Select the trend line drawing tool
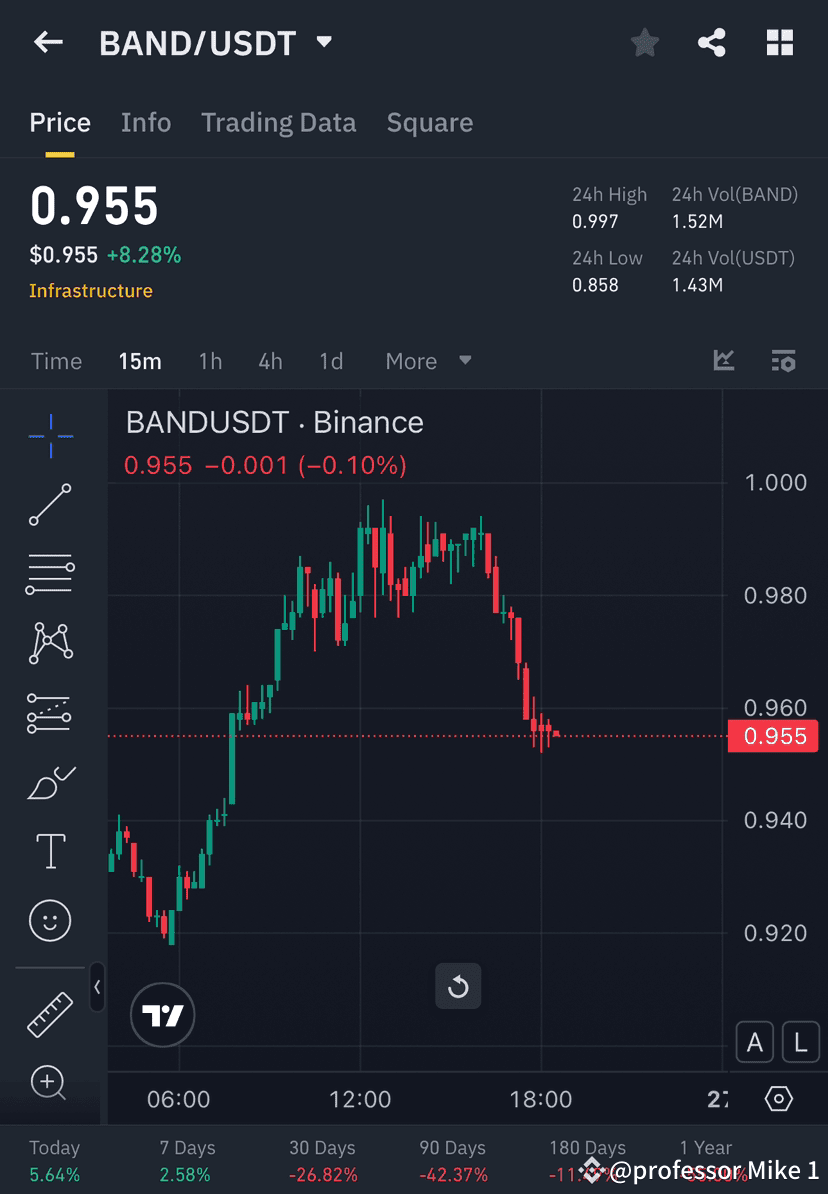Screen dimensions: 828x1194 point(47,505)
